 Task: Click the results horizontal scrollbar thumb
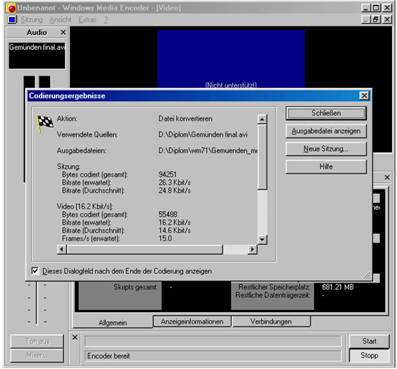pos(144,249)
